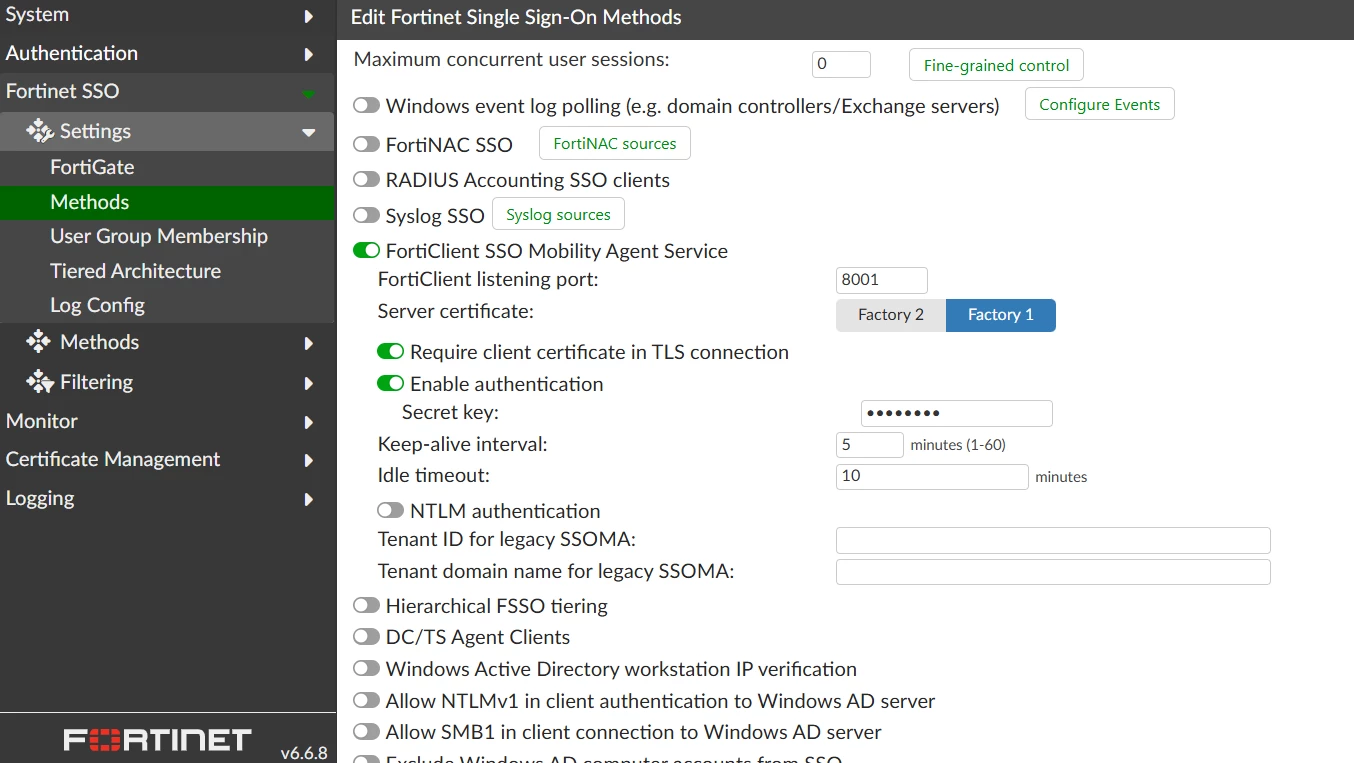Screen dimensions: 1354x763
Task: Click Configure Events button
Action: pyautogui.click(x=1100, y=104)
